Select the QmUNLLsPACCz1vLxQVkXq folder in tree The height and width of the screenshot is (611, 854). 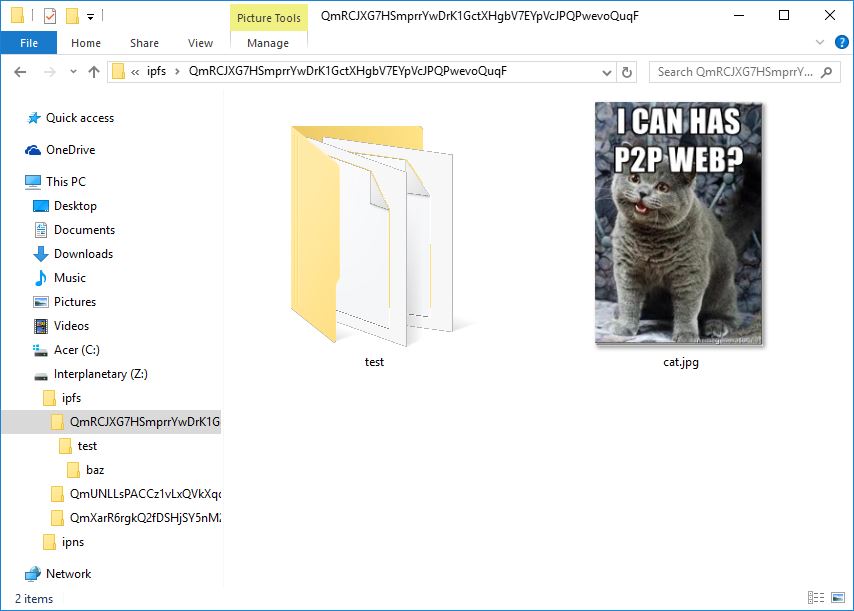click(135, 494)
